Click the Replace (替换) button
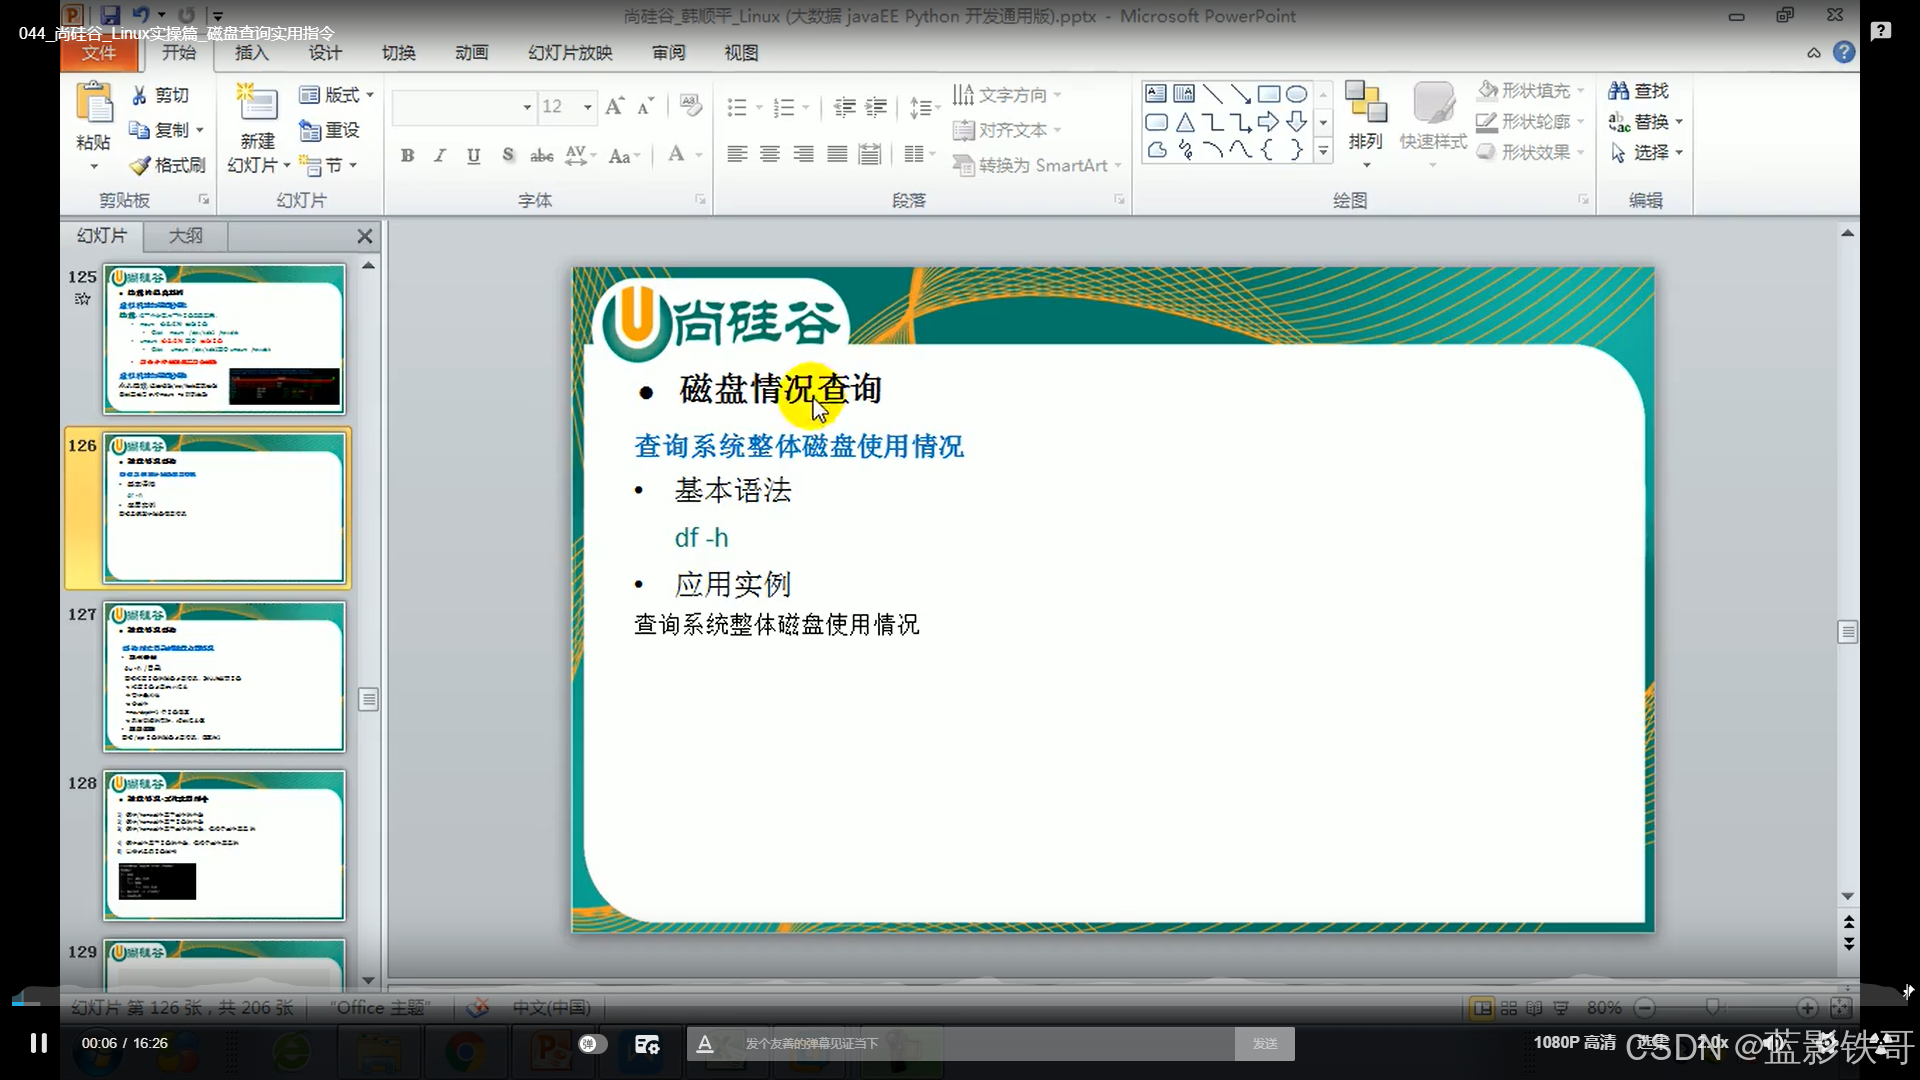 click(1644, 122)
